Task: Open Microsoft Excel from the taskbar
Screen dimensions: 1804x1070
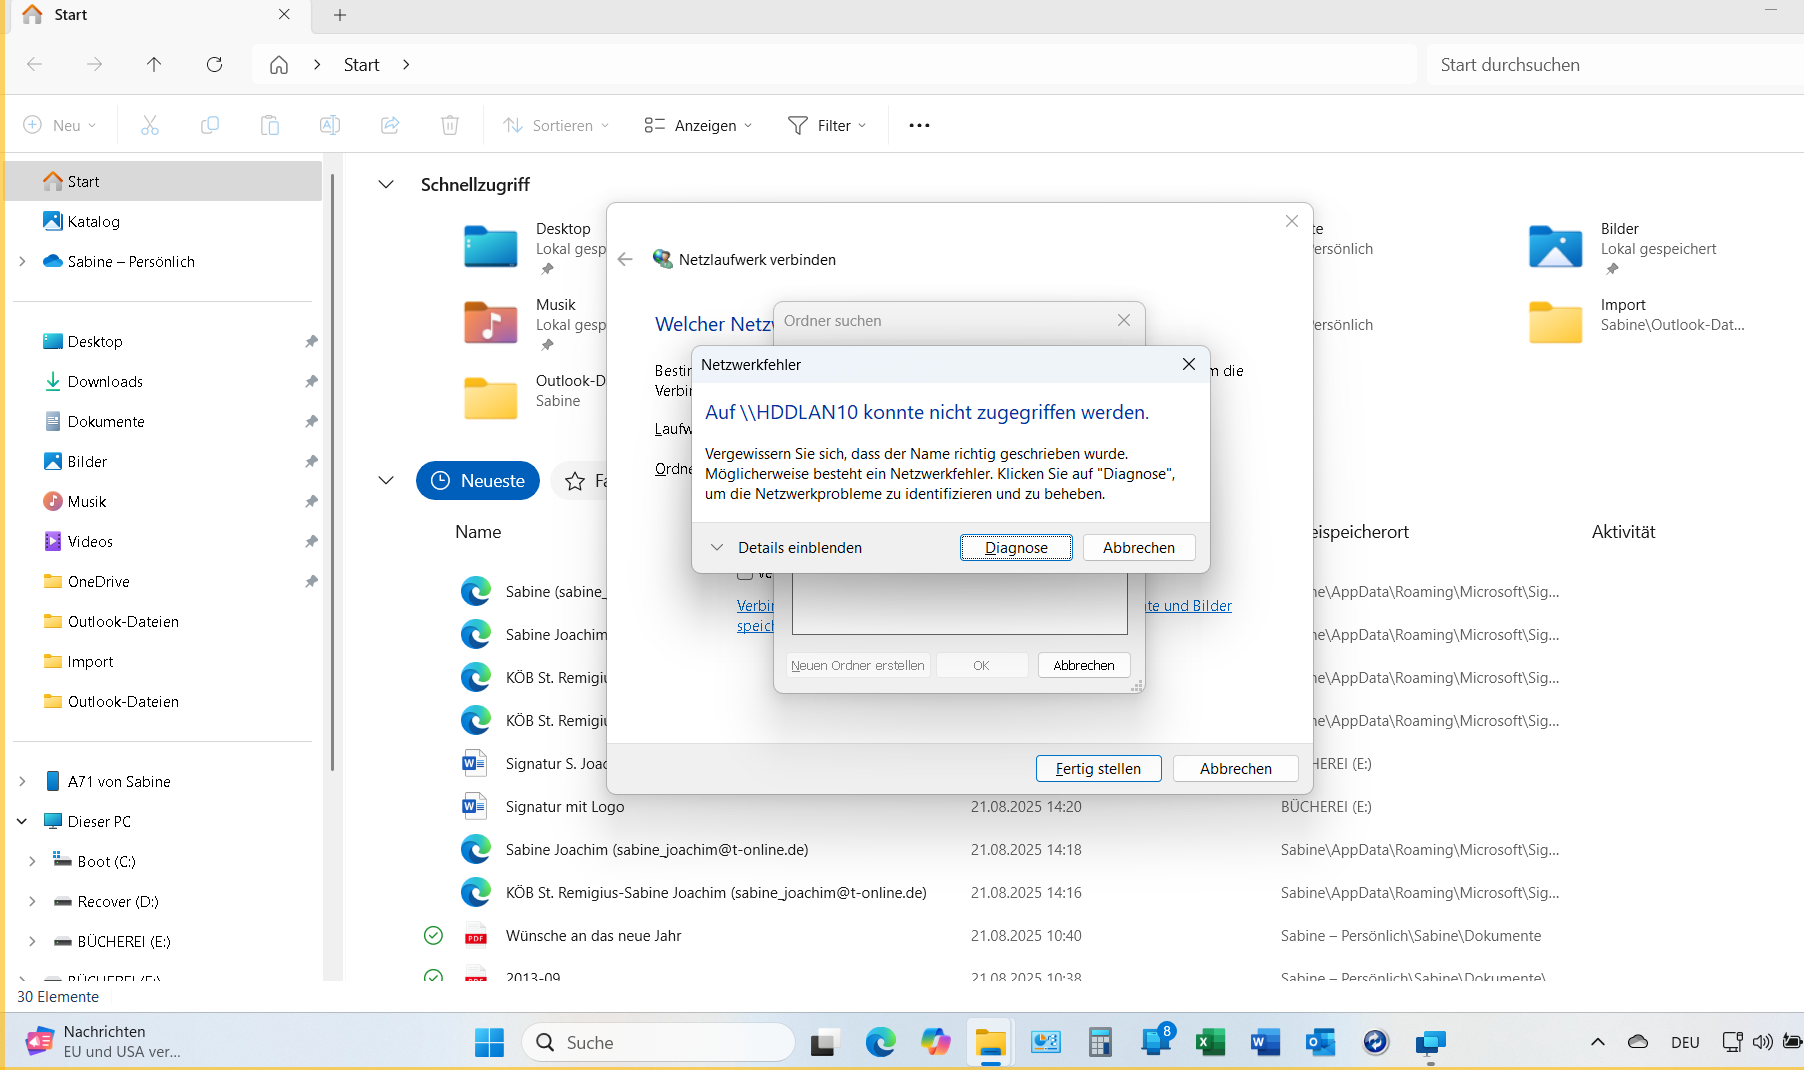Action: pyautogui.click(x=1210, y=1042)
